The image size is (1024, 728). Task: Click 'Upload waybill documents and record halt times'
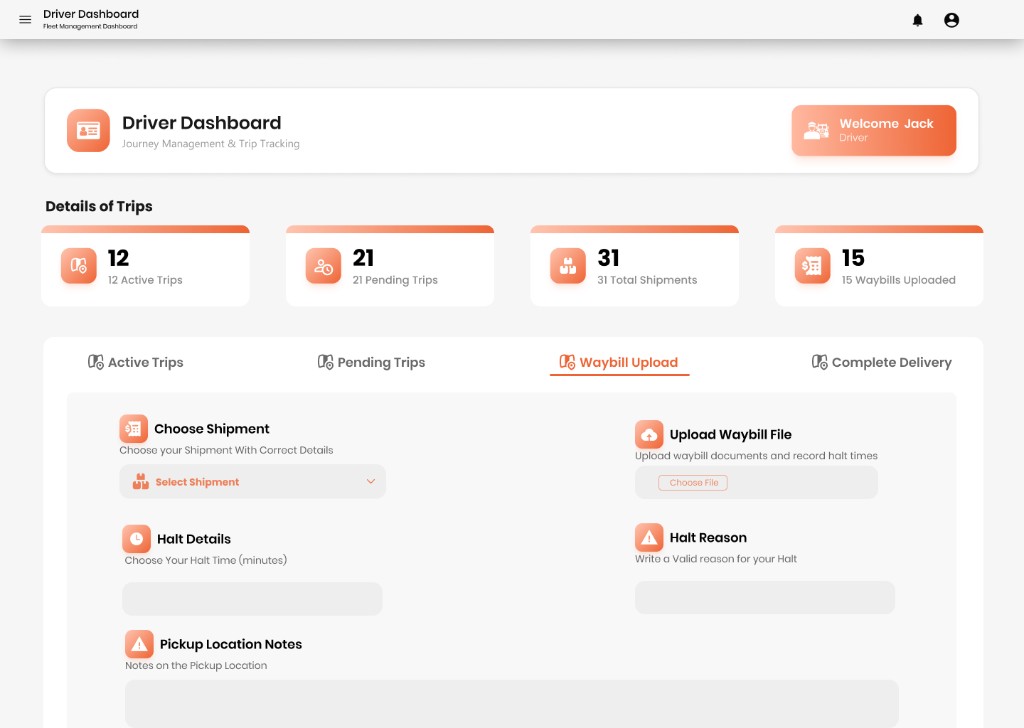pos(756,456)
